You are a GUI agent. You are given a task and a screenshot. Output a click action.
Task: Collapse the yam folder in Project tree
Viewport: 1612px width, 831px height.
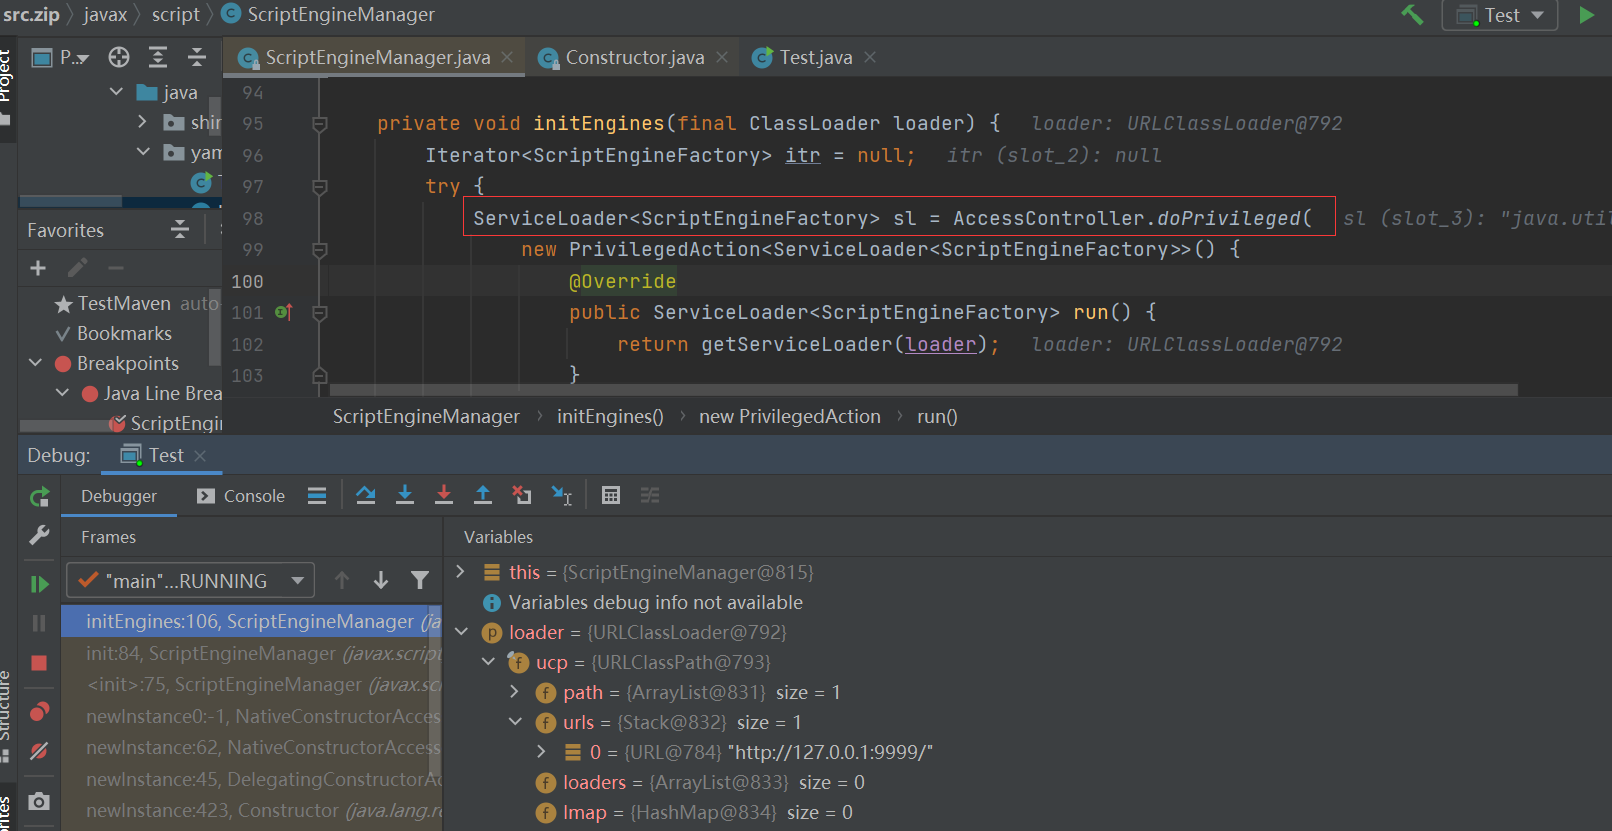click(x=143, y=152)
